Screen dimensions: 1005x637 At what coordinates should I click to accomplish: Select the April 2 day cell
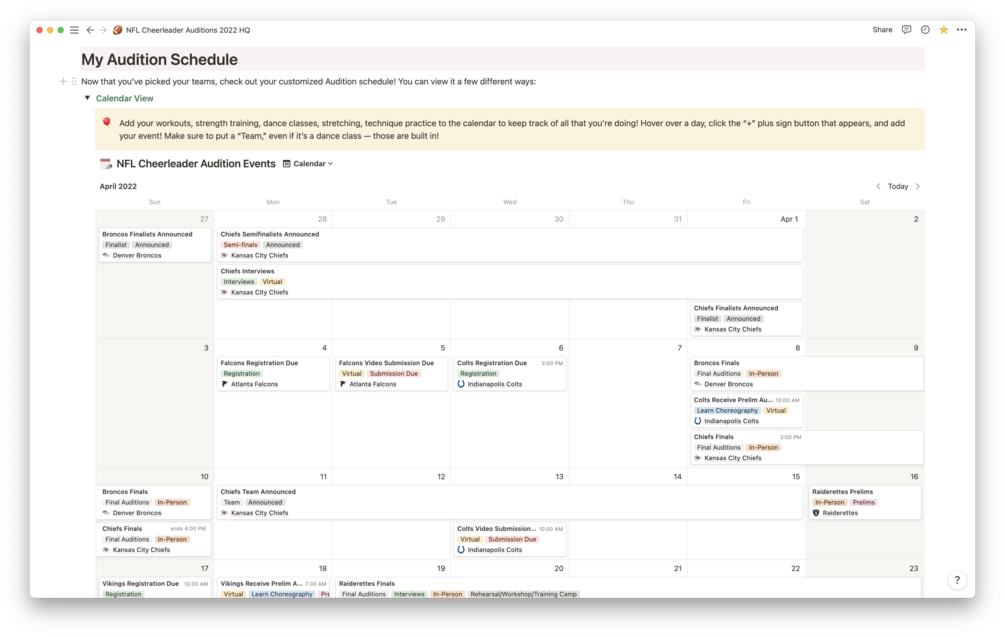[x=865, y=275]
